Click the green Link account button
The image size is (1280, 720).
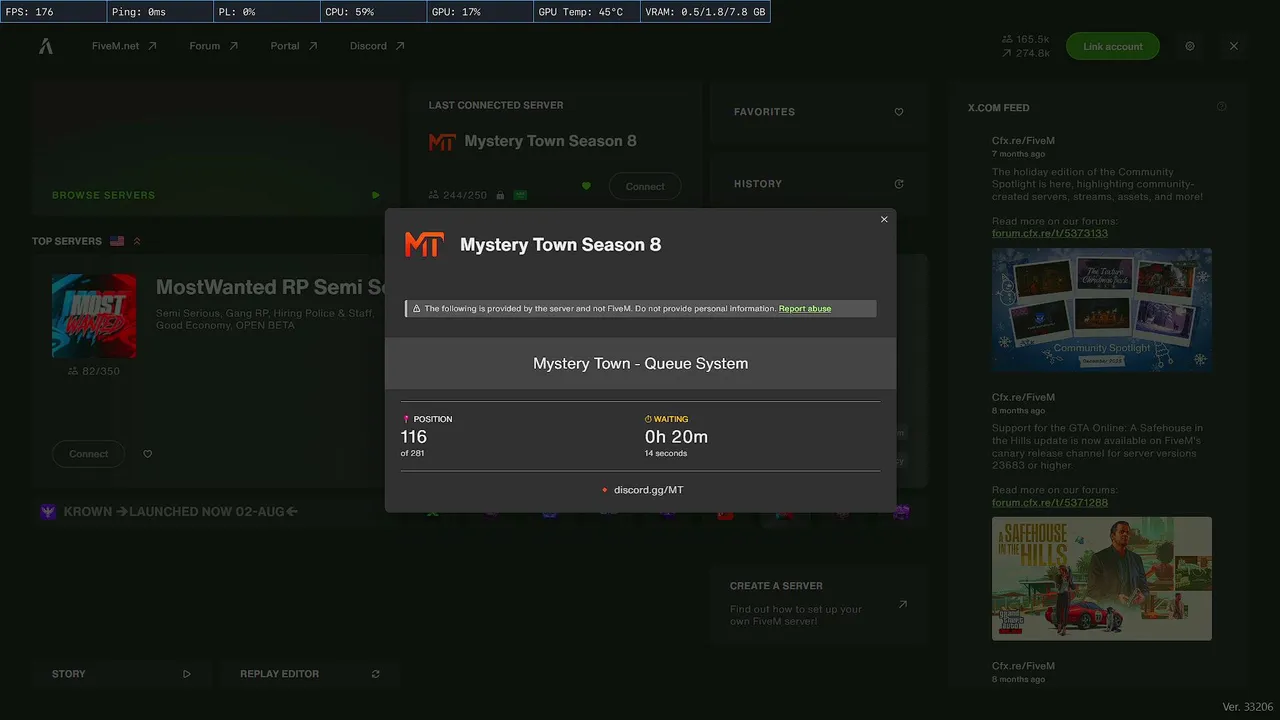click(1113, 46)
